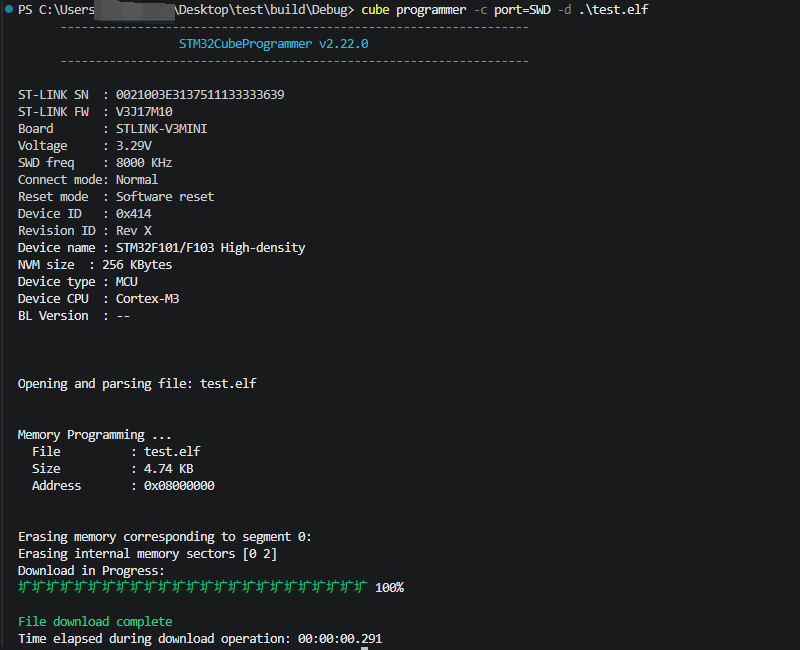Image resolution: width=800 pixels, height=650 pixels.
Task: Click the SWD freq value 8000 KHz
Action: point(144,163)
